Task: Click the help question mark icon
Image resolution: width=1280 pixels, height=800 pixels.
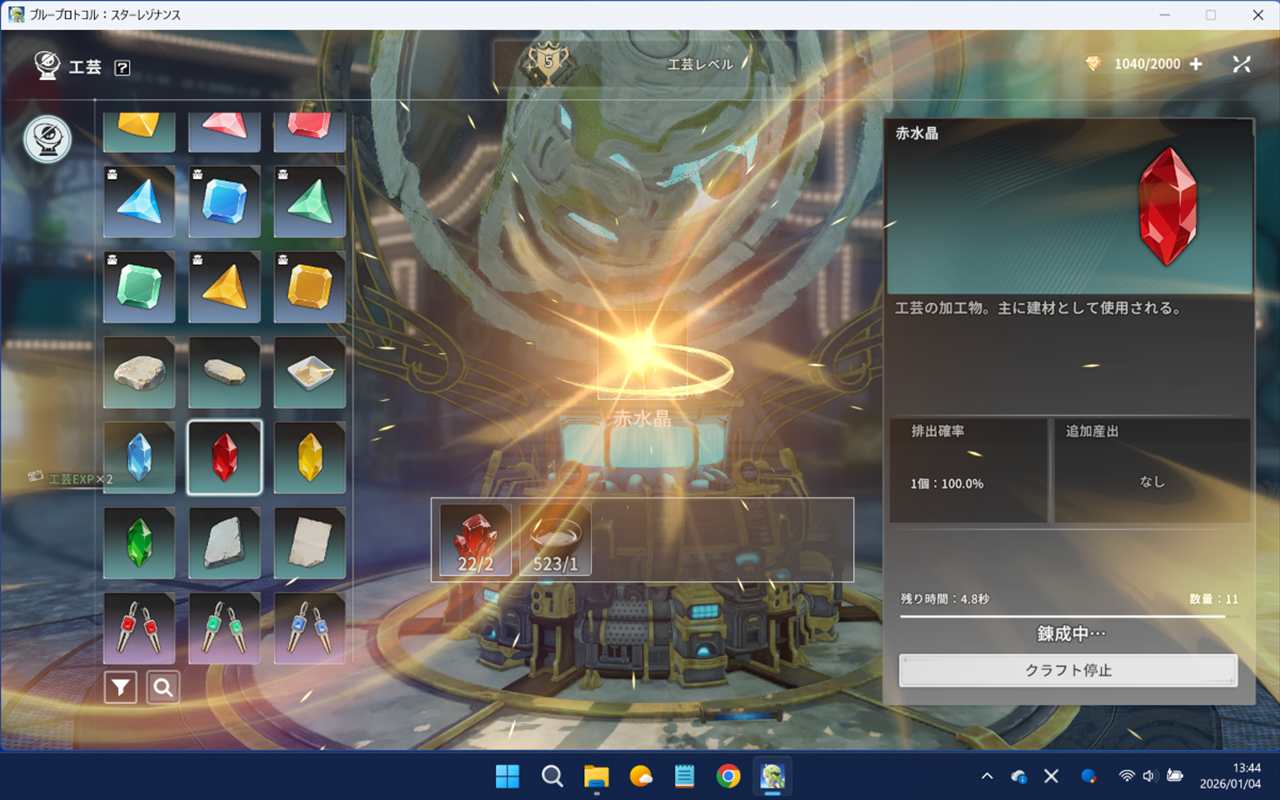Action: pos(122,68)
